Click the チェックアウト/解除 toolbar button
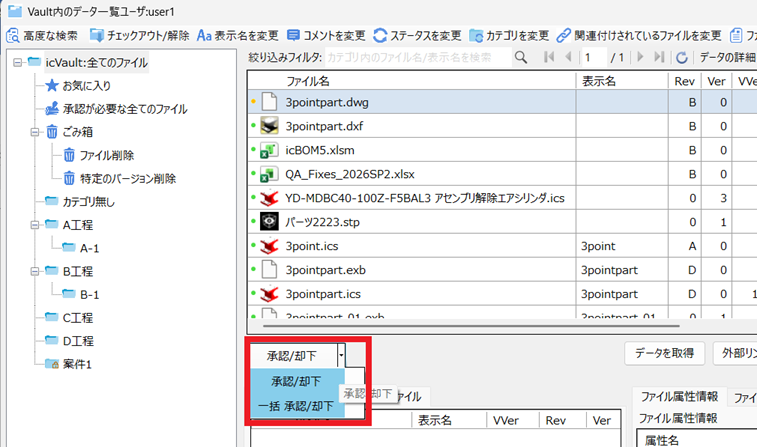The width and height of the screenshot is (757, 447). click(x=140, y=36)
